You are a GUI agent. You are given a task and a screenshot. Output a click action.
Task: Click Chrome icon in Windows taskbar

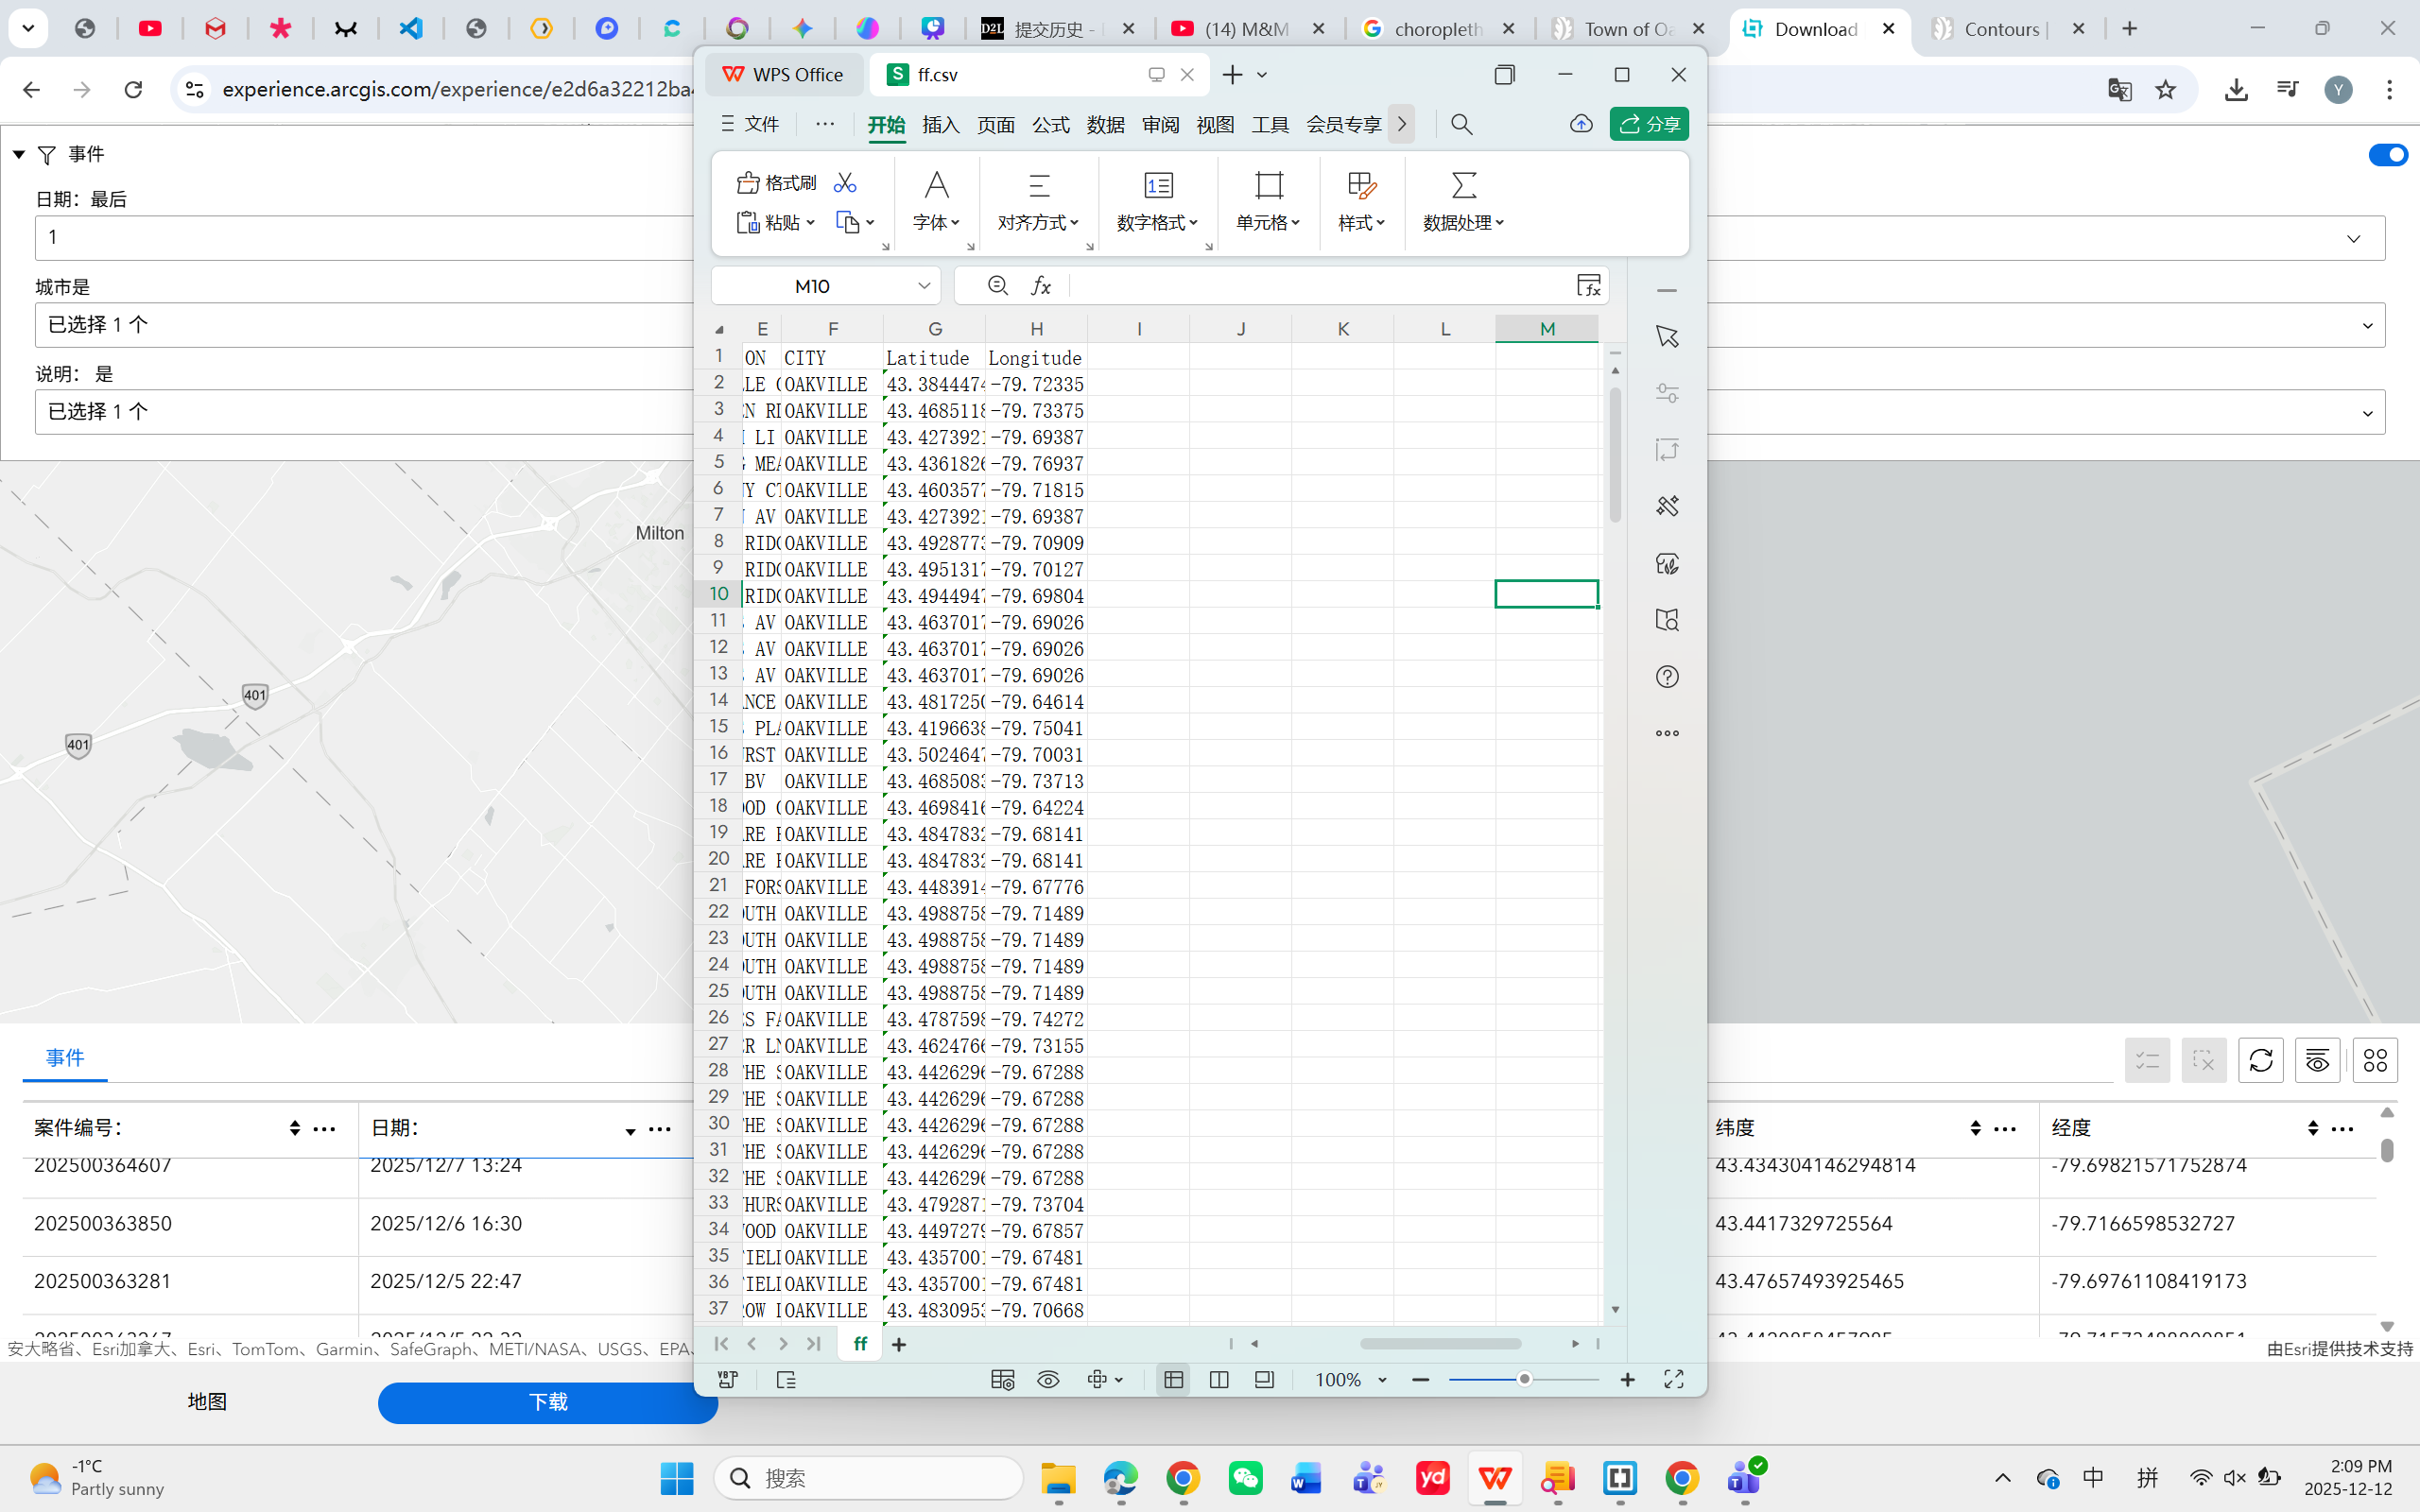1183,1478
